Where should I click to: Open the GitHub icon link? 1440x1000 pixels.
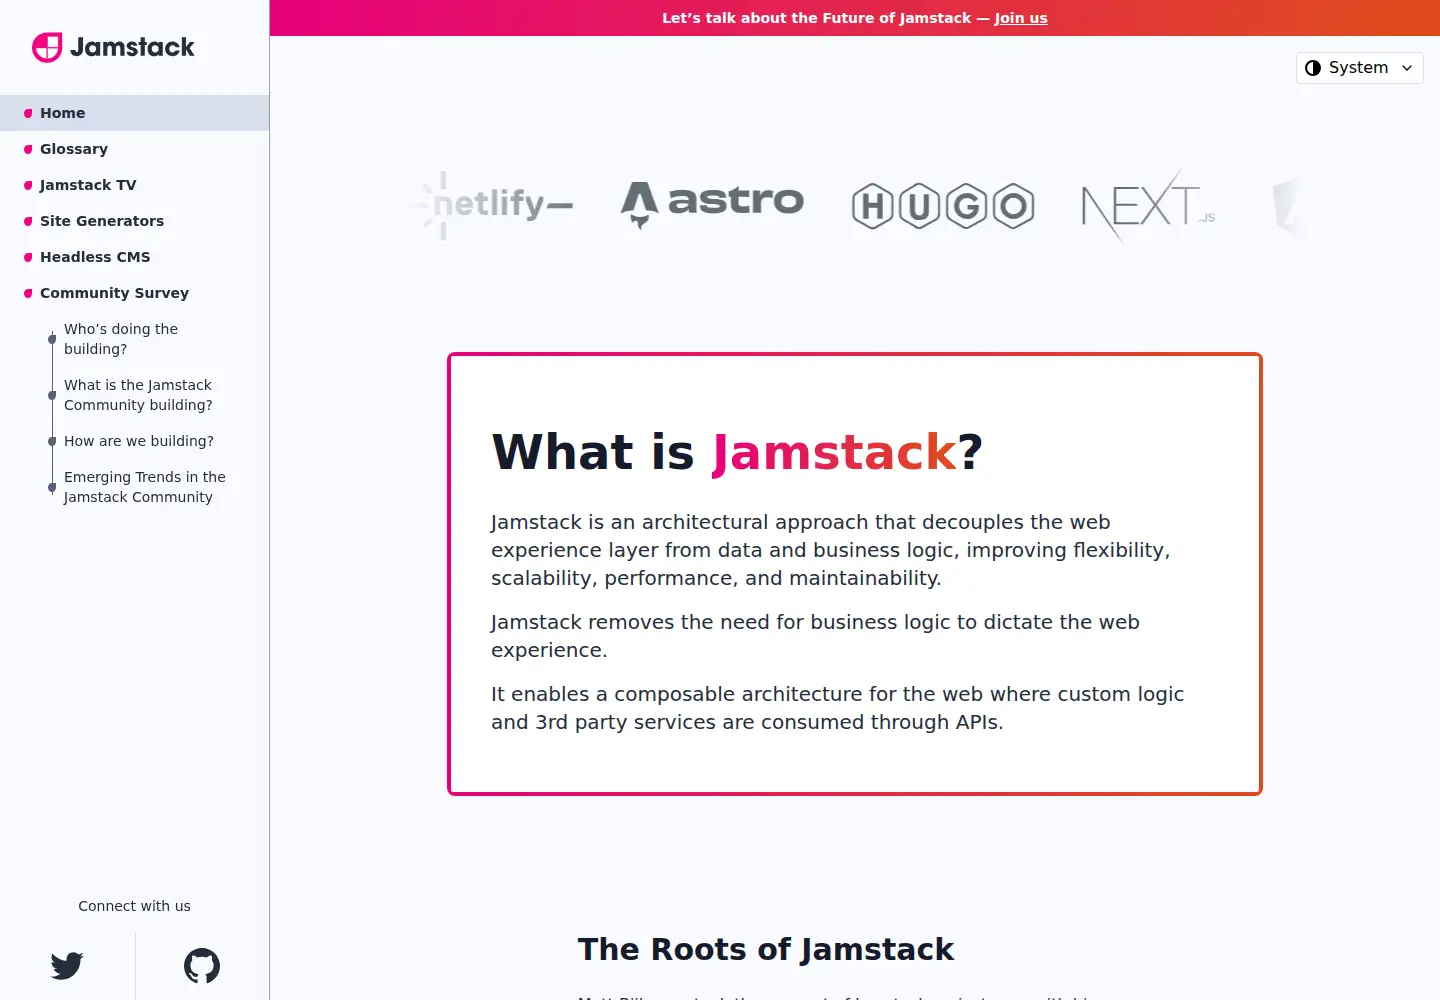[202, 966]
